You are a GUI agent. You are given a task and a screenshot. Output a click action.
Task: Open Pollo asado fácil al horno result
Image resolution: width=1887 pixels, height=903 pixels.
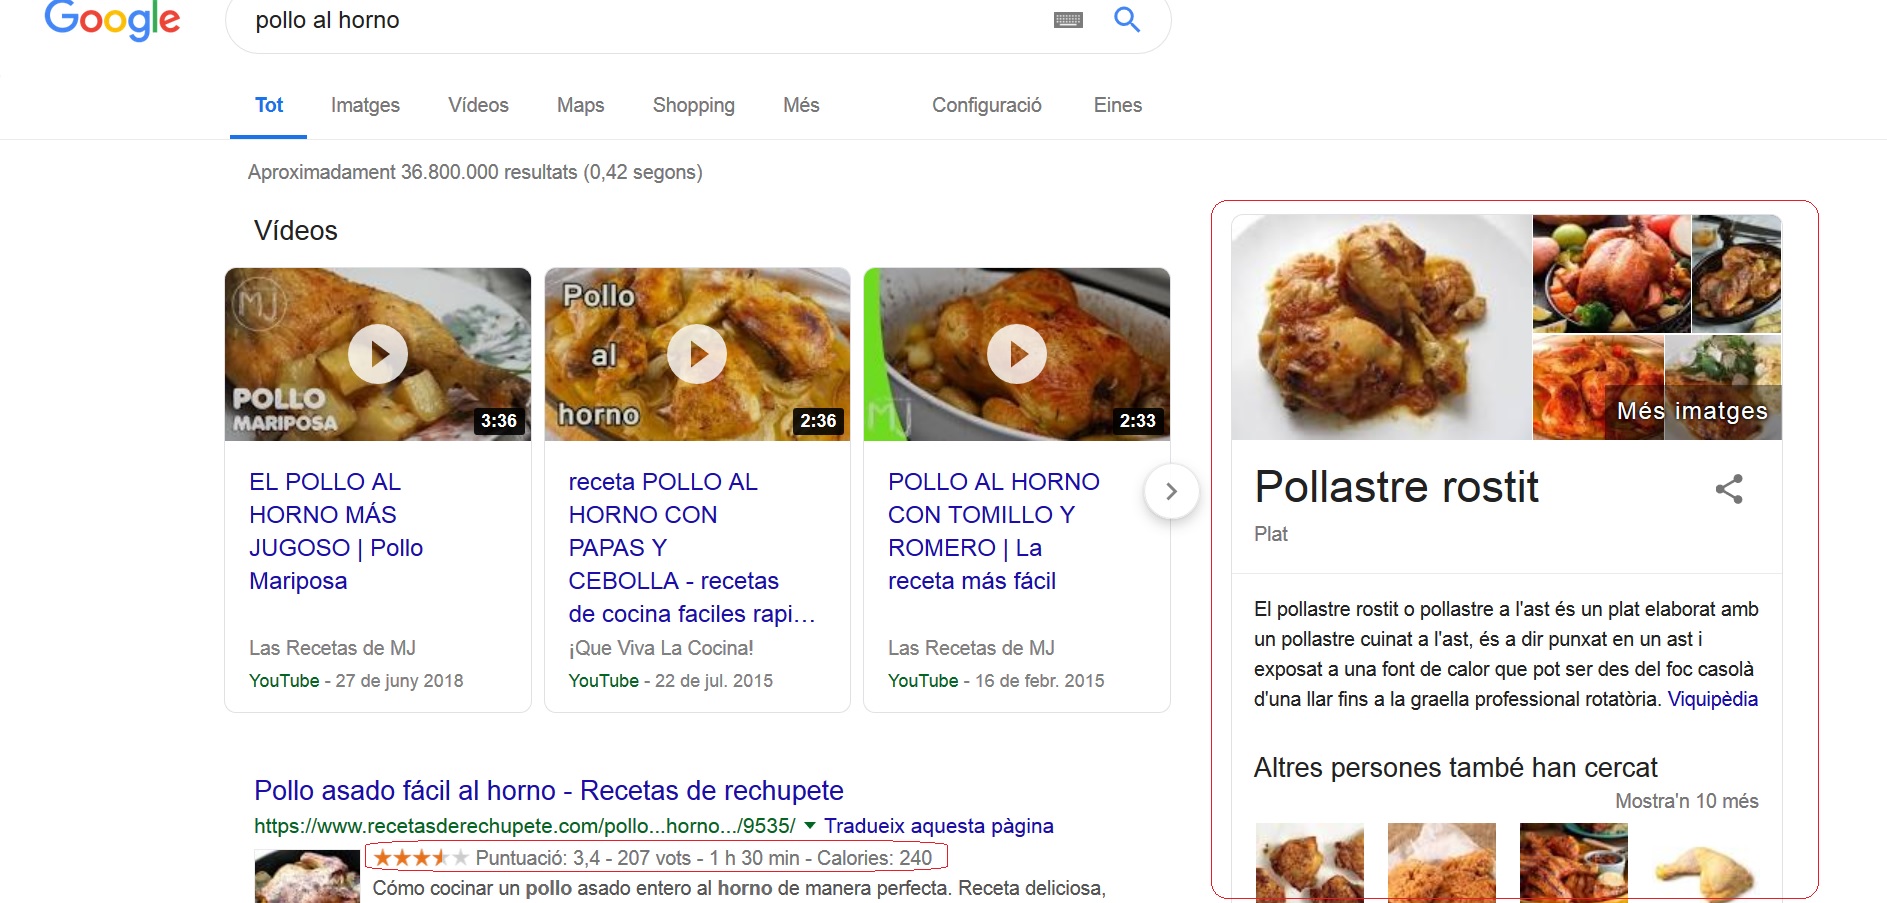tap(548, 791)
